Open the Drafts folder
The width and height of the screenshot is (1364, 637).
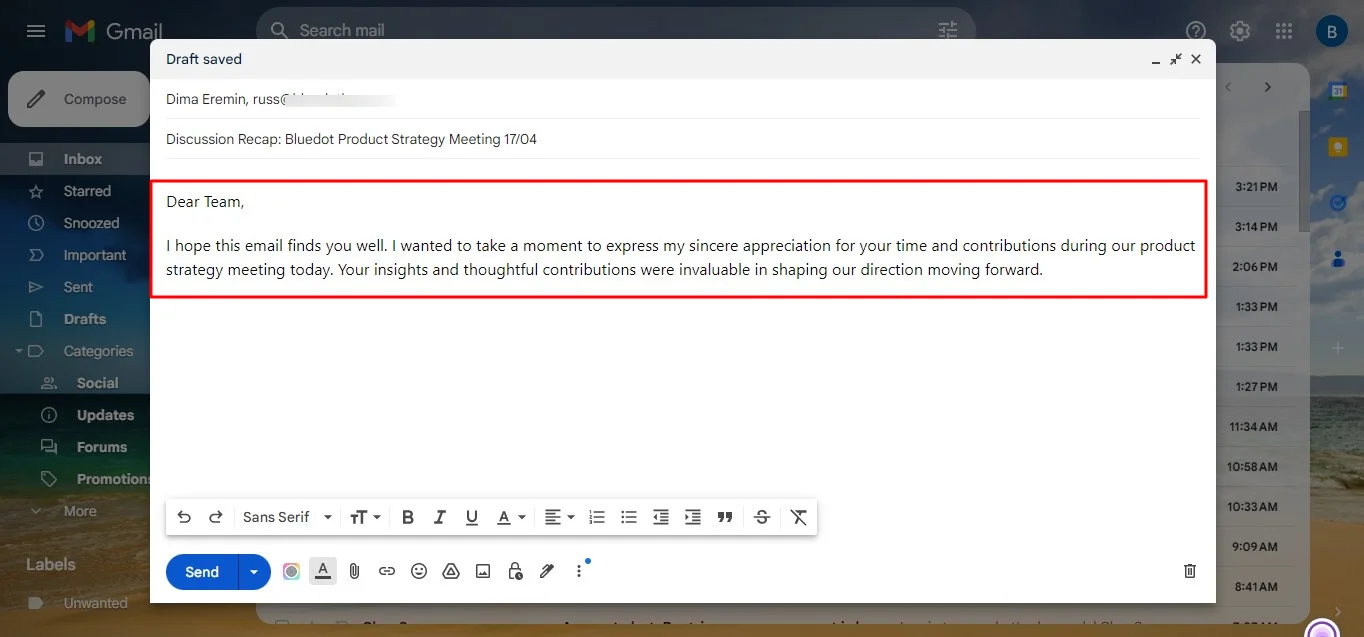click(x=86, y=318)
